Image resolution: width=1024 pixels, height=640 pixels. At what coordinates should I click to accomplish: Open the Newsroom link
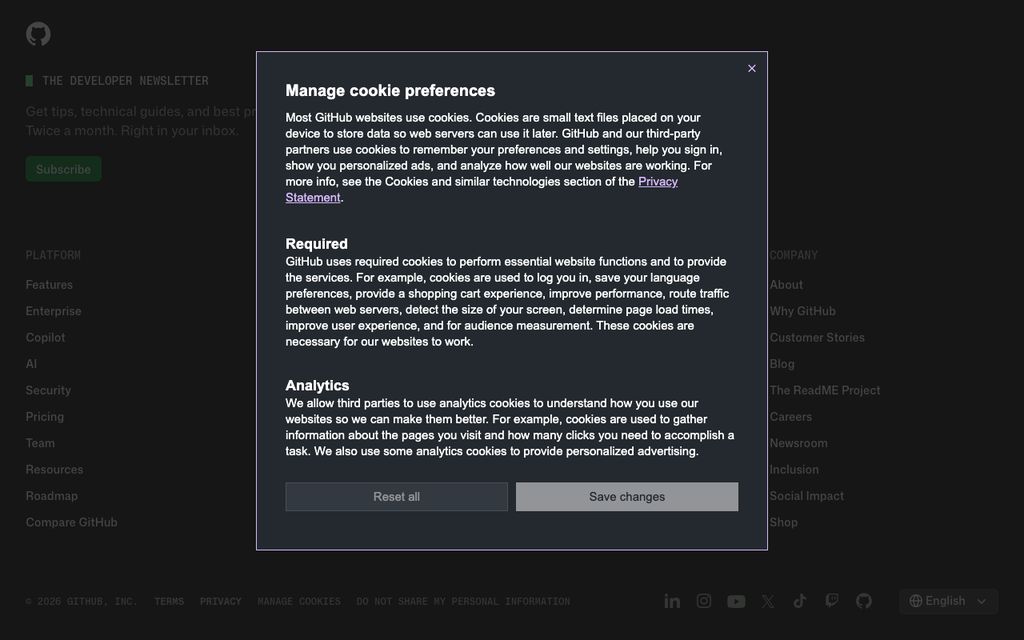799,443
